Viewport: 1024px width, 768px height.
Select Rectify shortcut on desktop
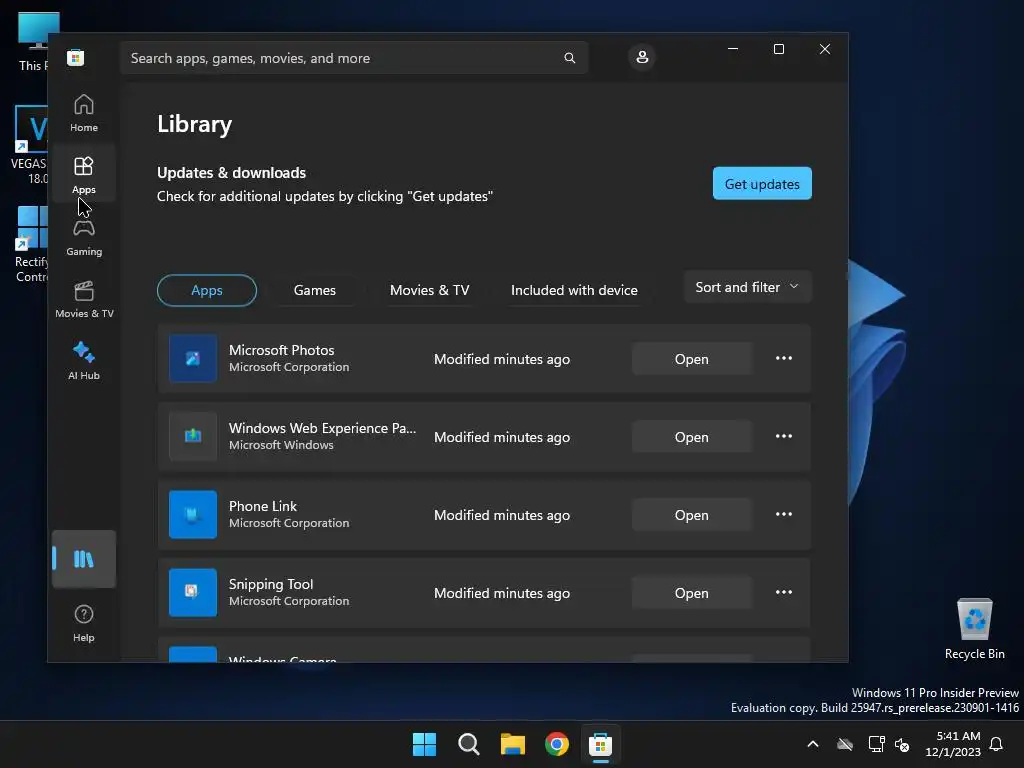click(x=31, y=244)
